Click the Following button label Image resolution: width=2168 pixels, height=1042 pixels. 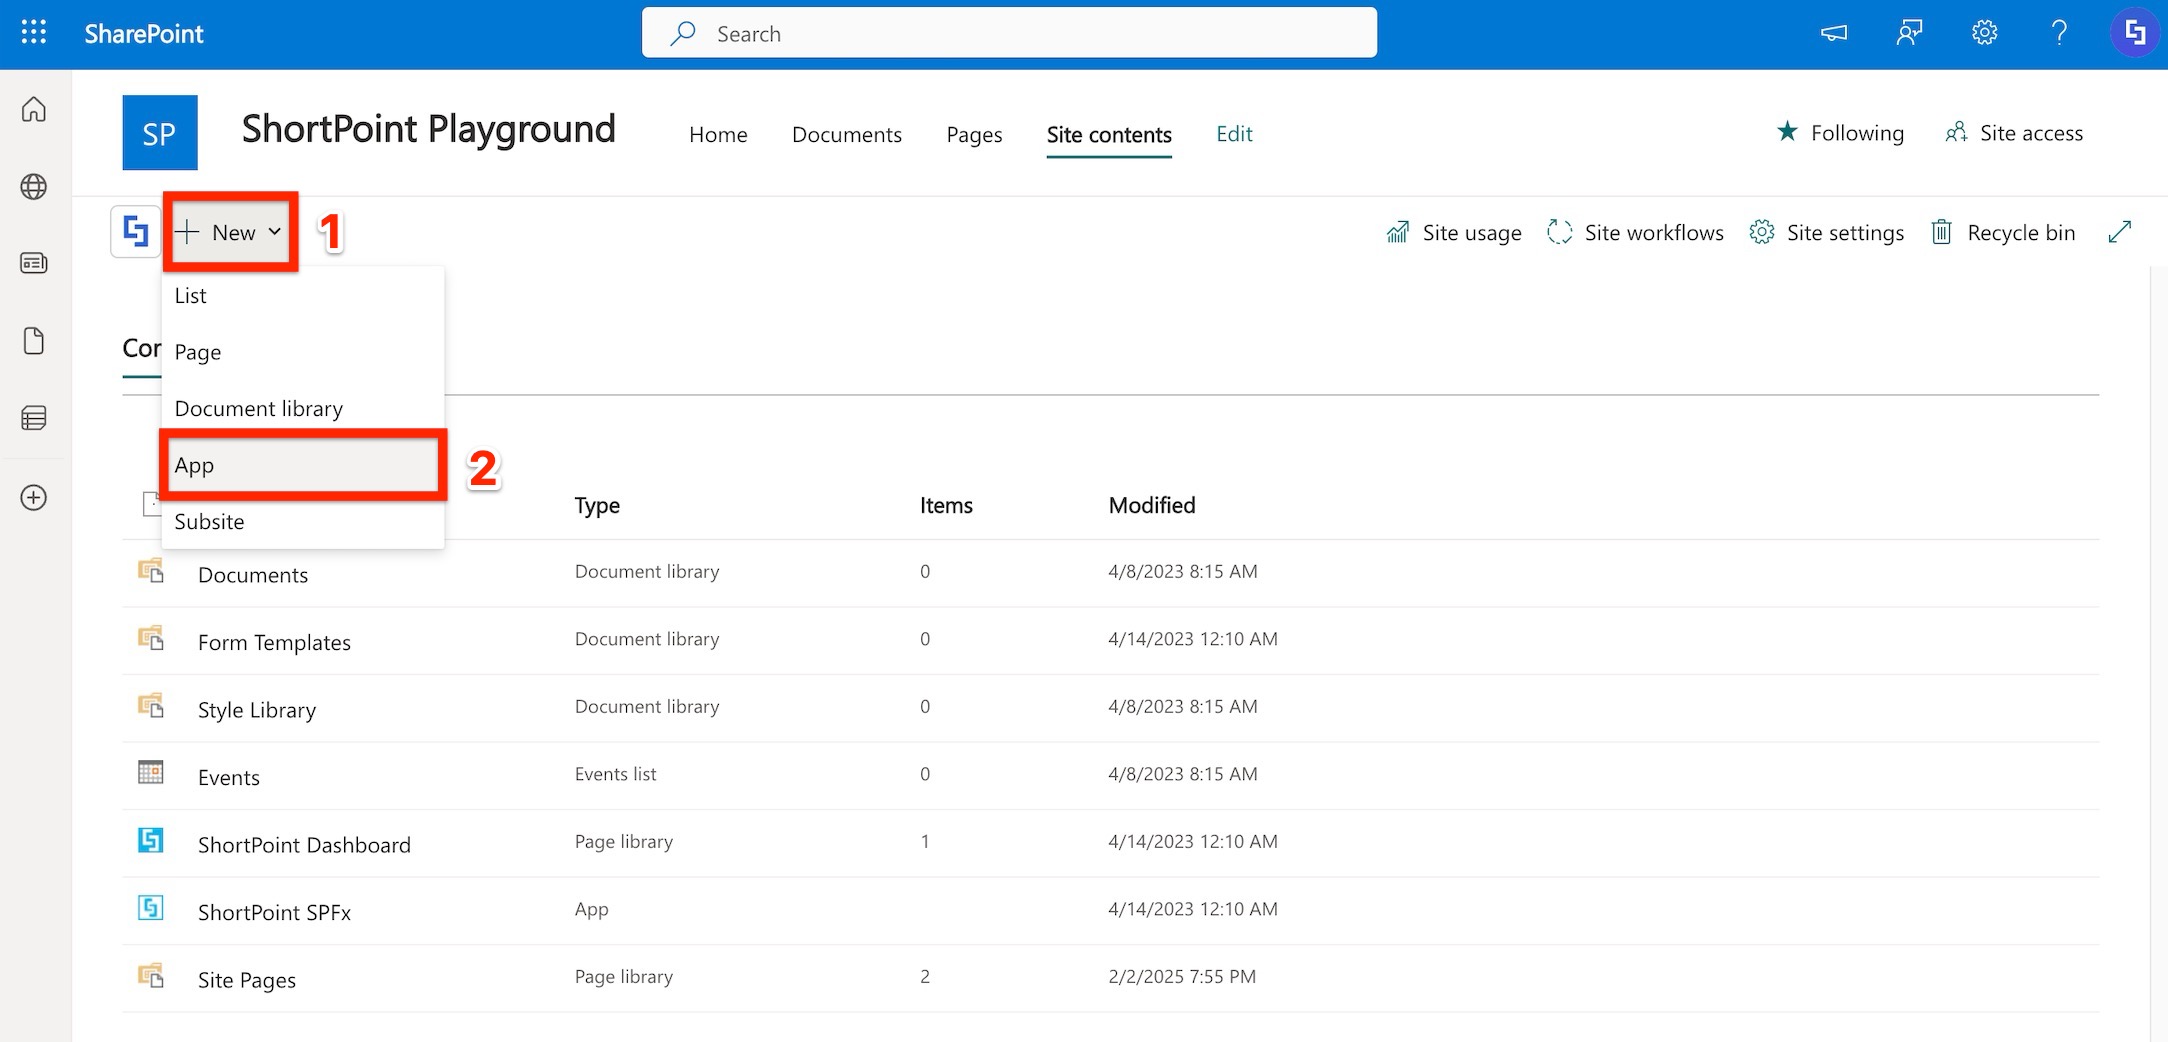coord(1857,132)
